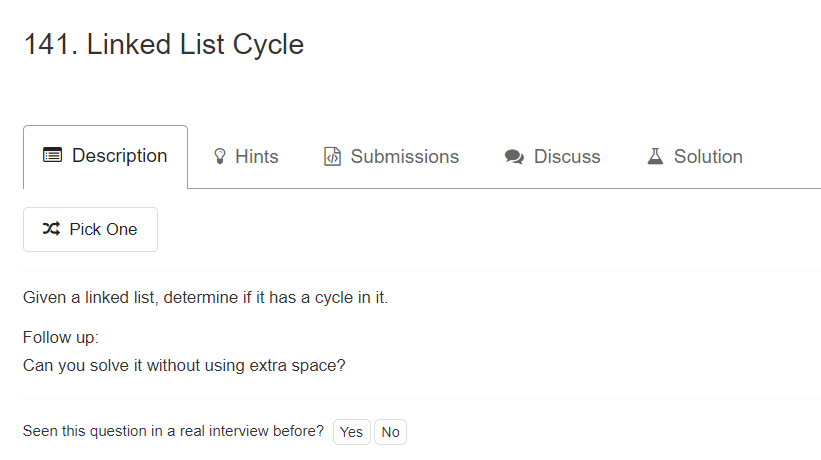The height and width of the screenshot is (460, 821).
Task: Open the Submissions tab
Action: pos(405,156)
